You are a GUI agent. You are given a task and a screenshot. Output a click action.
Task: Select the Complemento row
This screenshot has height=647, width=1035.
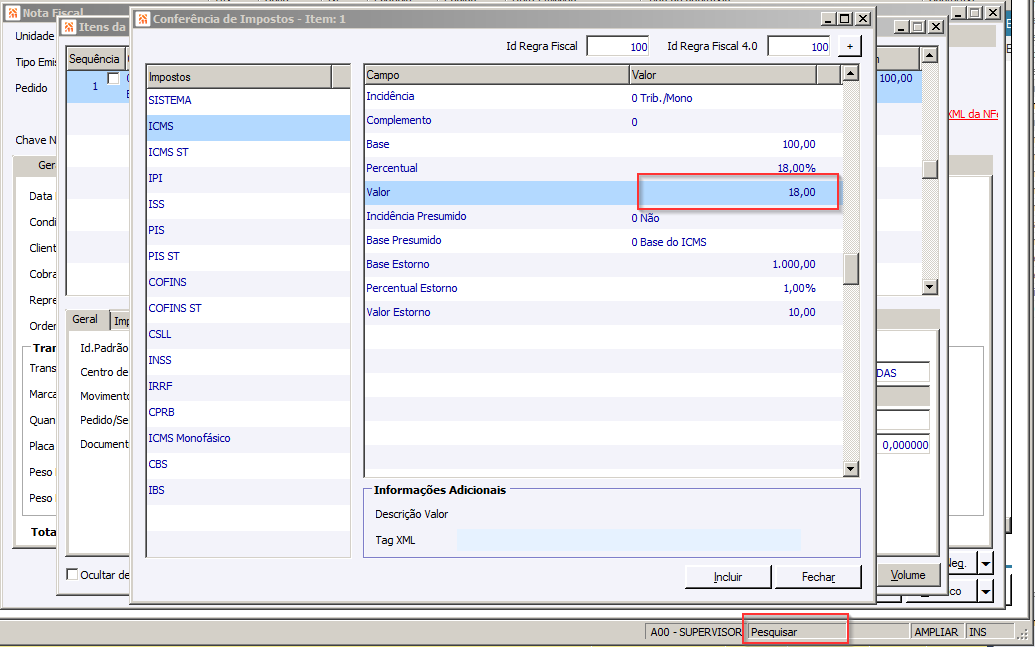[x=603, y=121]
